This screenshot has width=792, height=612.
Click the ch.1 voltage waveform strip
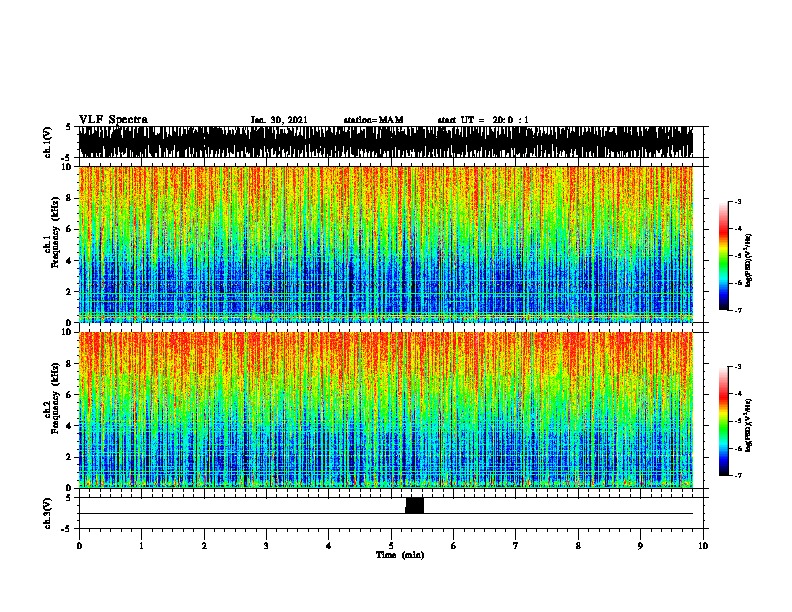click(386, 142)
